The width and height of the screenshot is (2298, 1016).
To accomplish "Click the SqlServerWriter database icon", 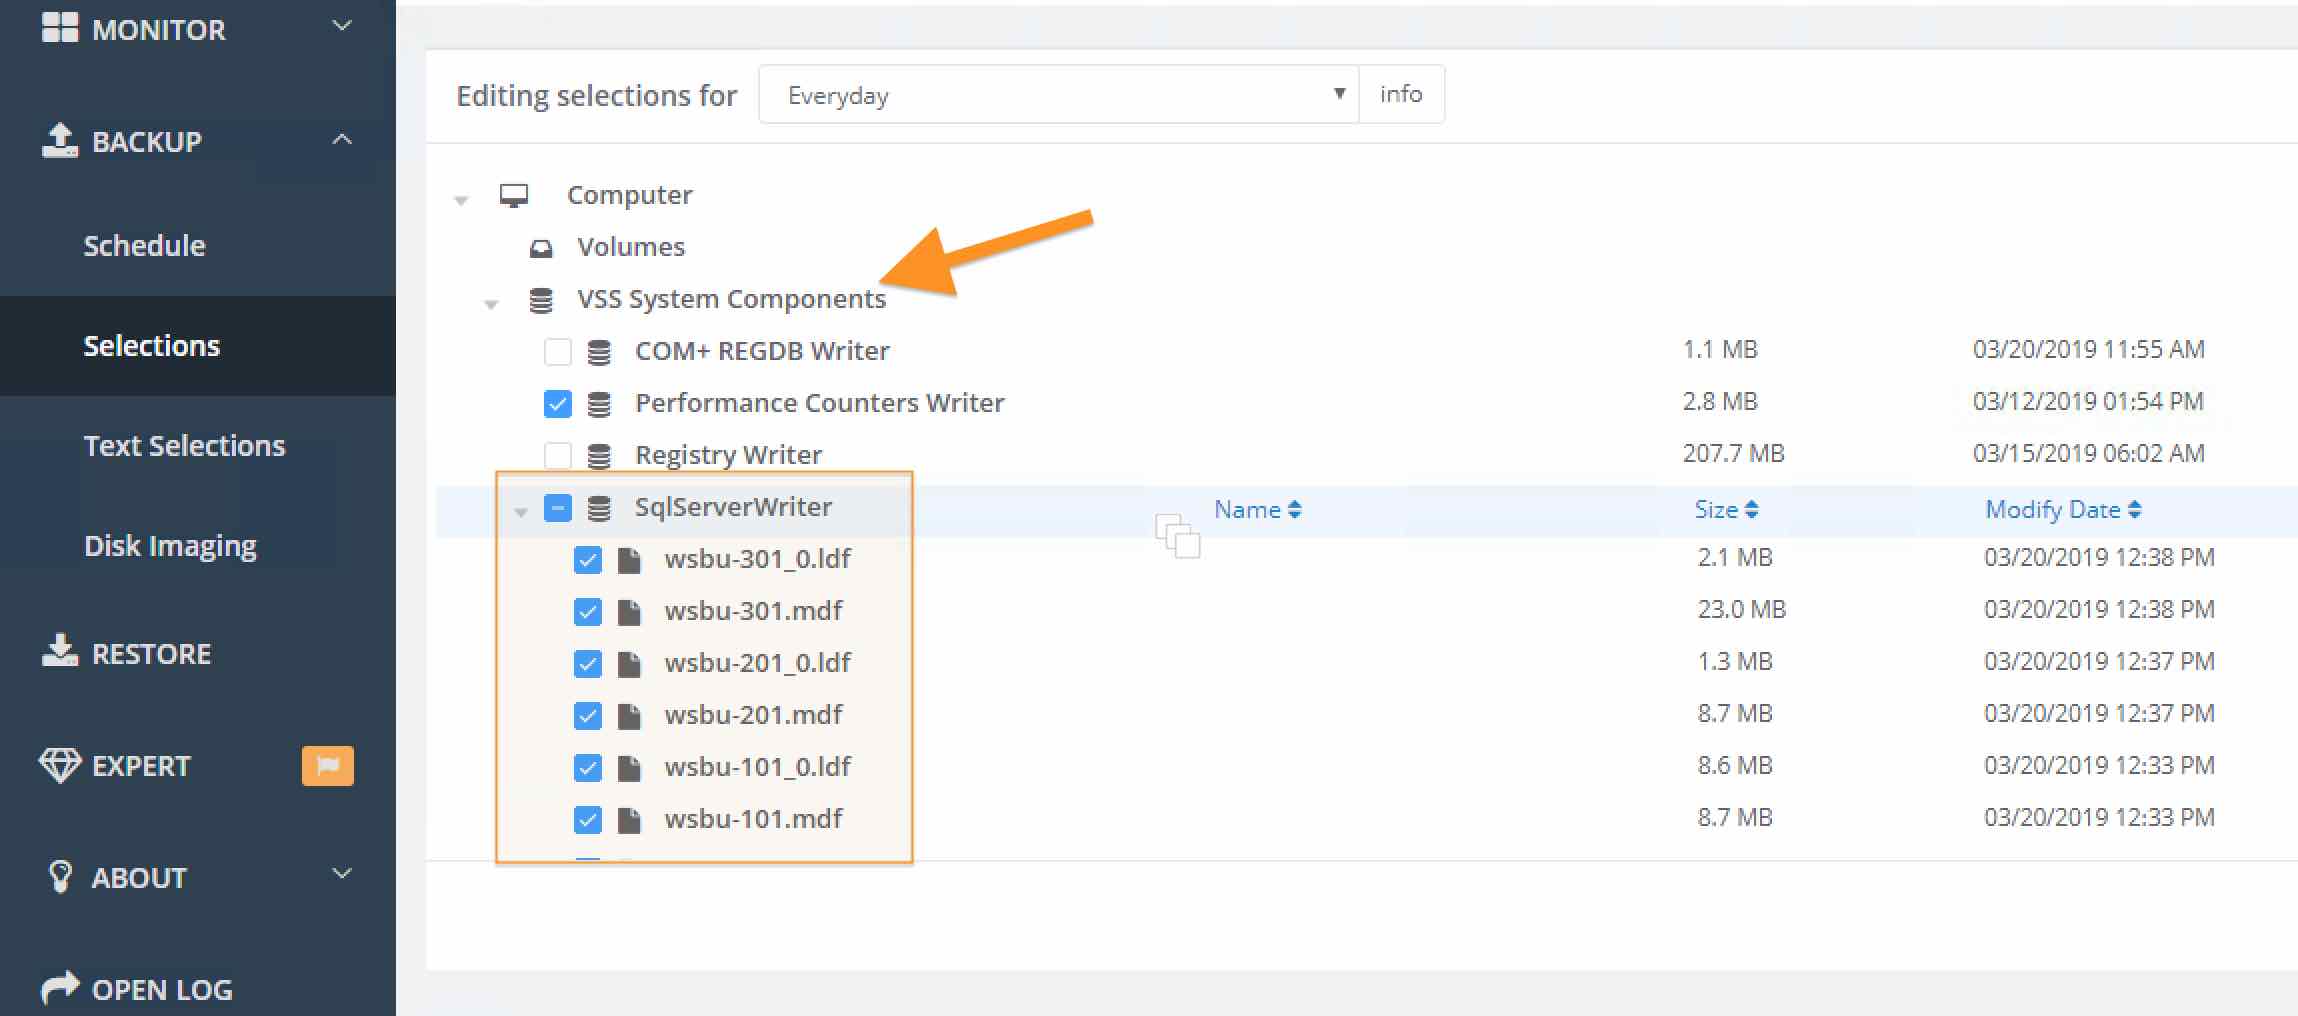I will click(x=599, y=508).
